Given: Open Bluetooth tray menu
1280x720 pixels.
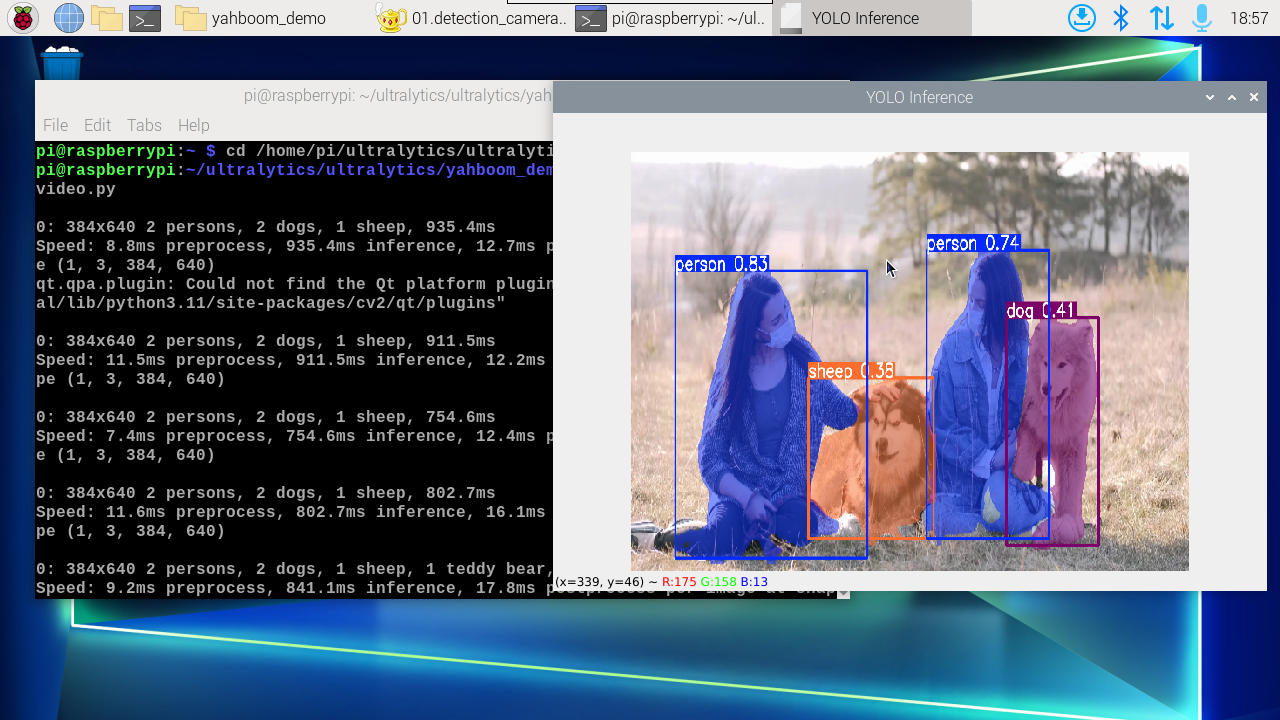Looking at the screenshot, I should point(1121,18).
